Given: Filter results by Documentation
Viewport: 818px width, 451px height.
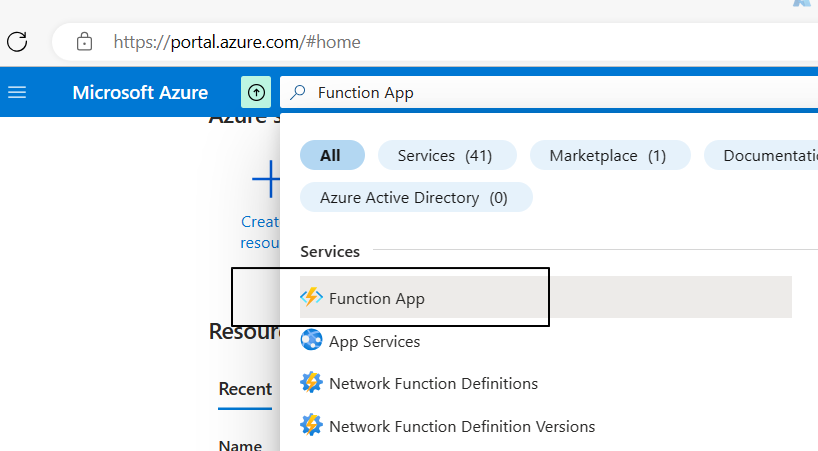Looking at the screenshot, I should 765,155.
